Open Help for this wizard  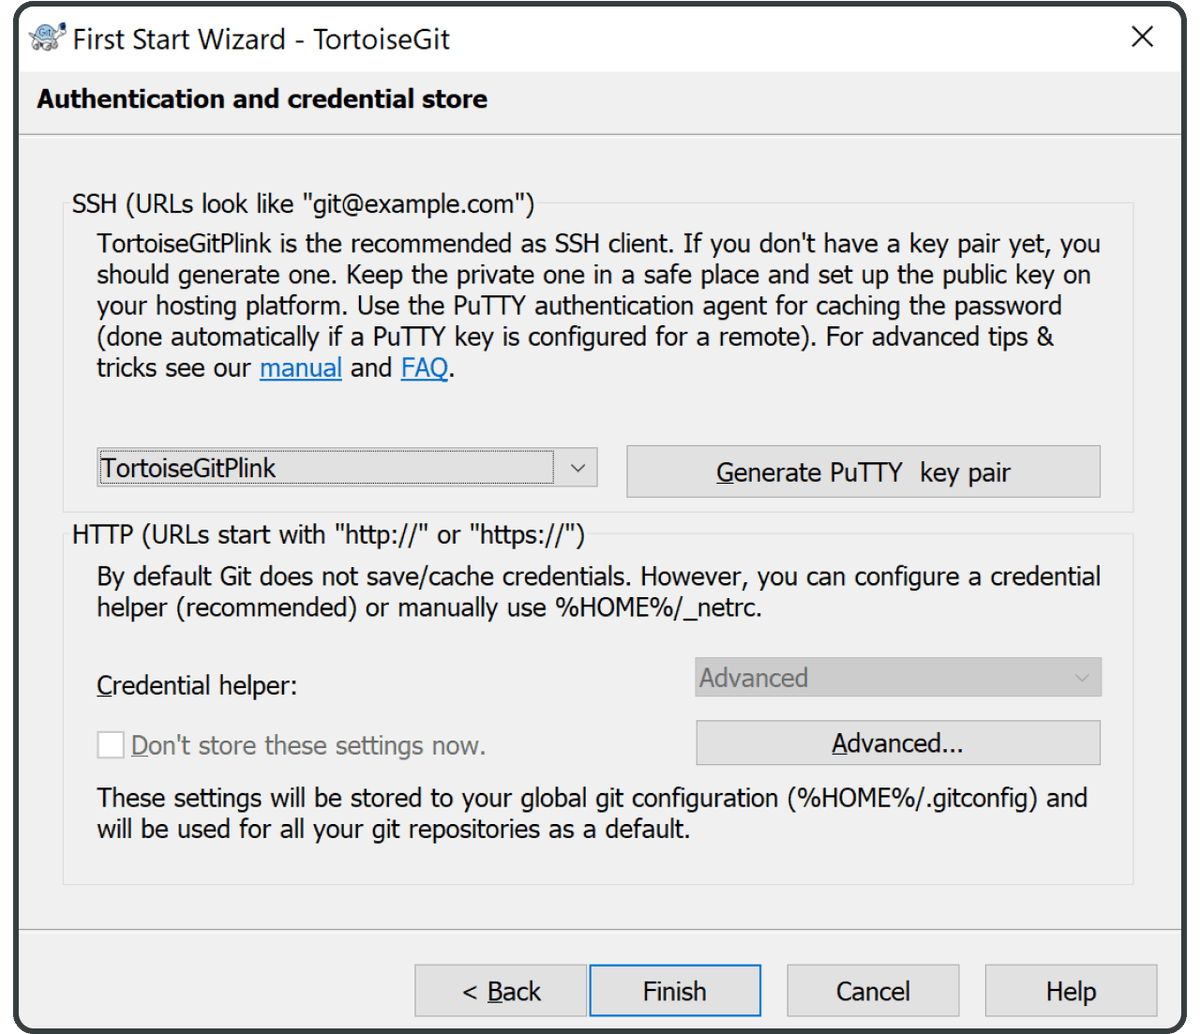click(1071, 991)
